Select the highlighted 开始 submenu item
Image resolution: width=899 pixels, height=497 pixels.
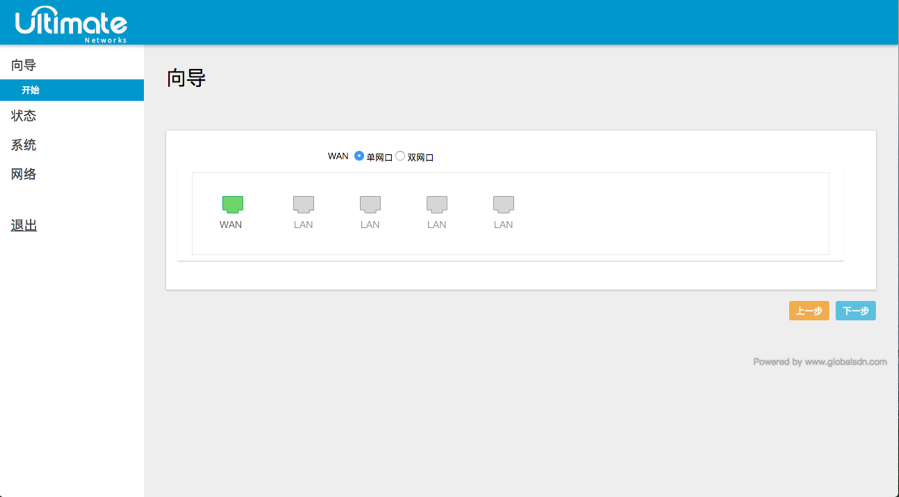tap(31, 90)
